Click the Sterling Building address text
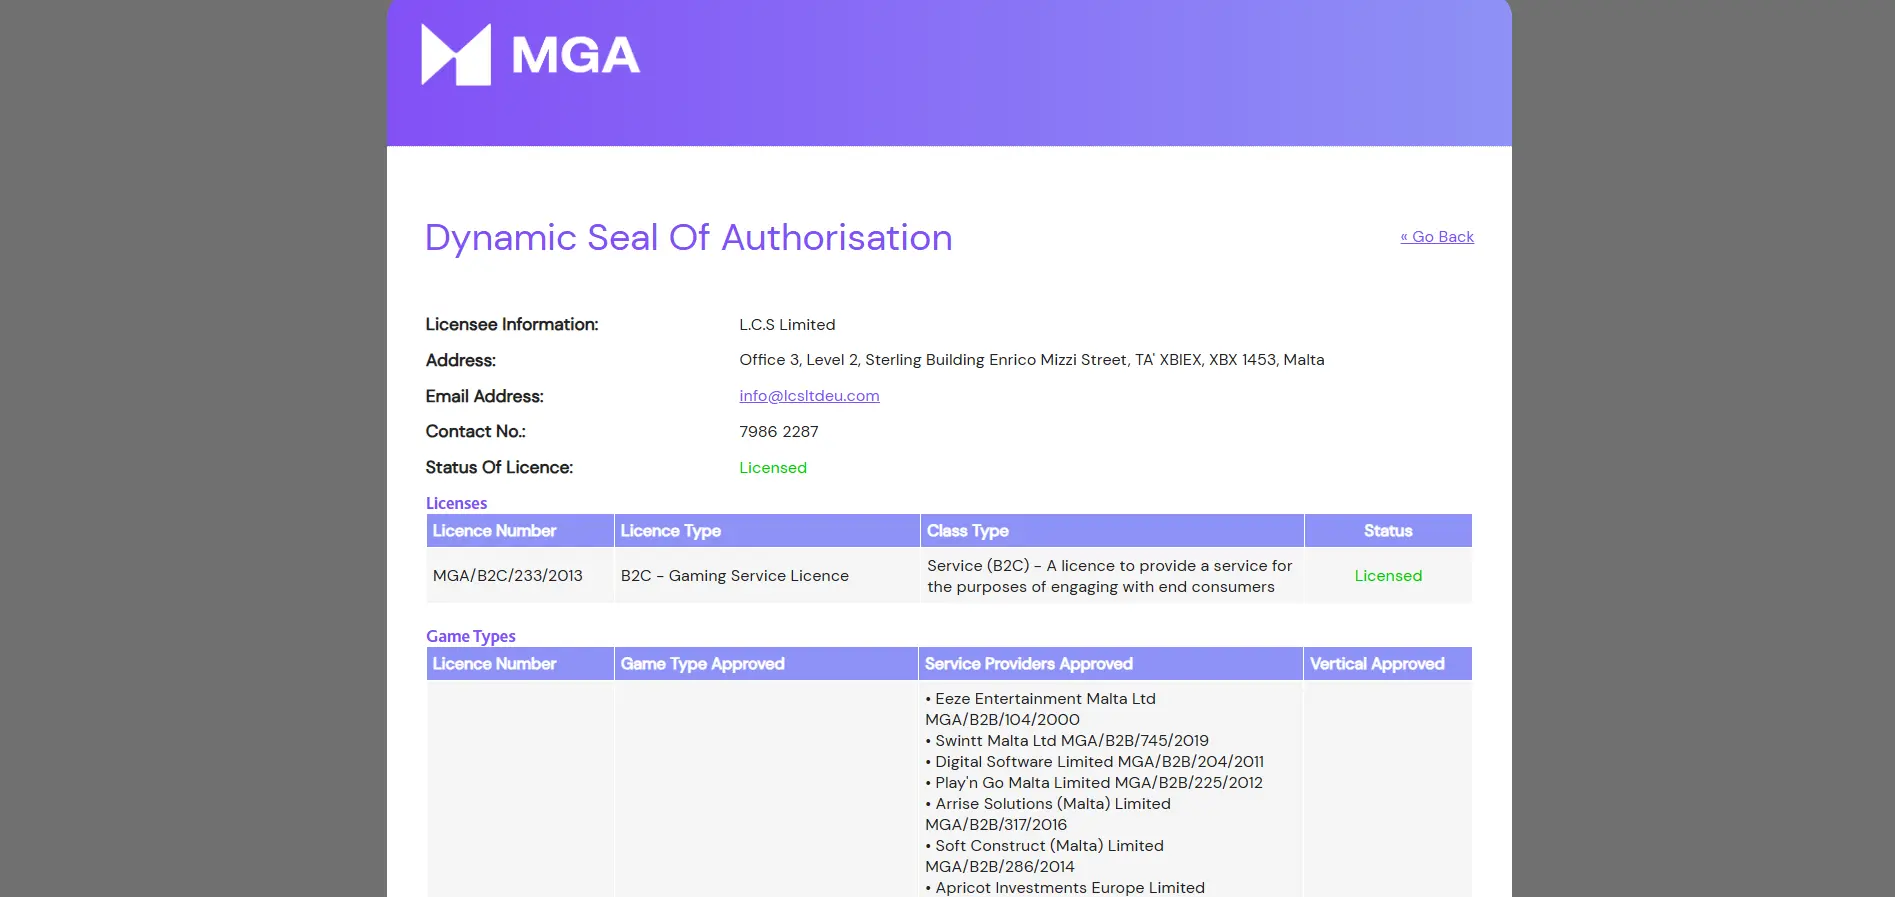 tap(1031, 360)
